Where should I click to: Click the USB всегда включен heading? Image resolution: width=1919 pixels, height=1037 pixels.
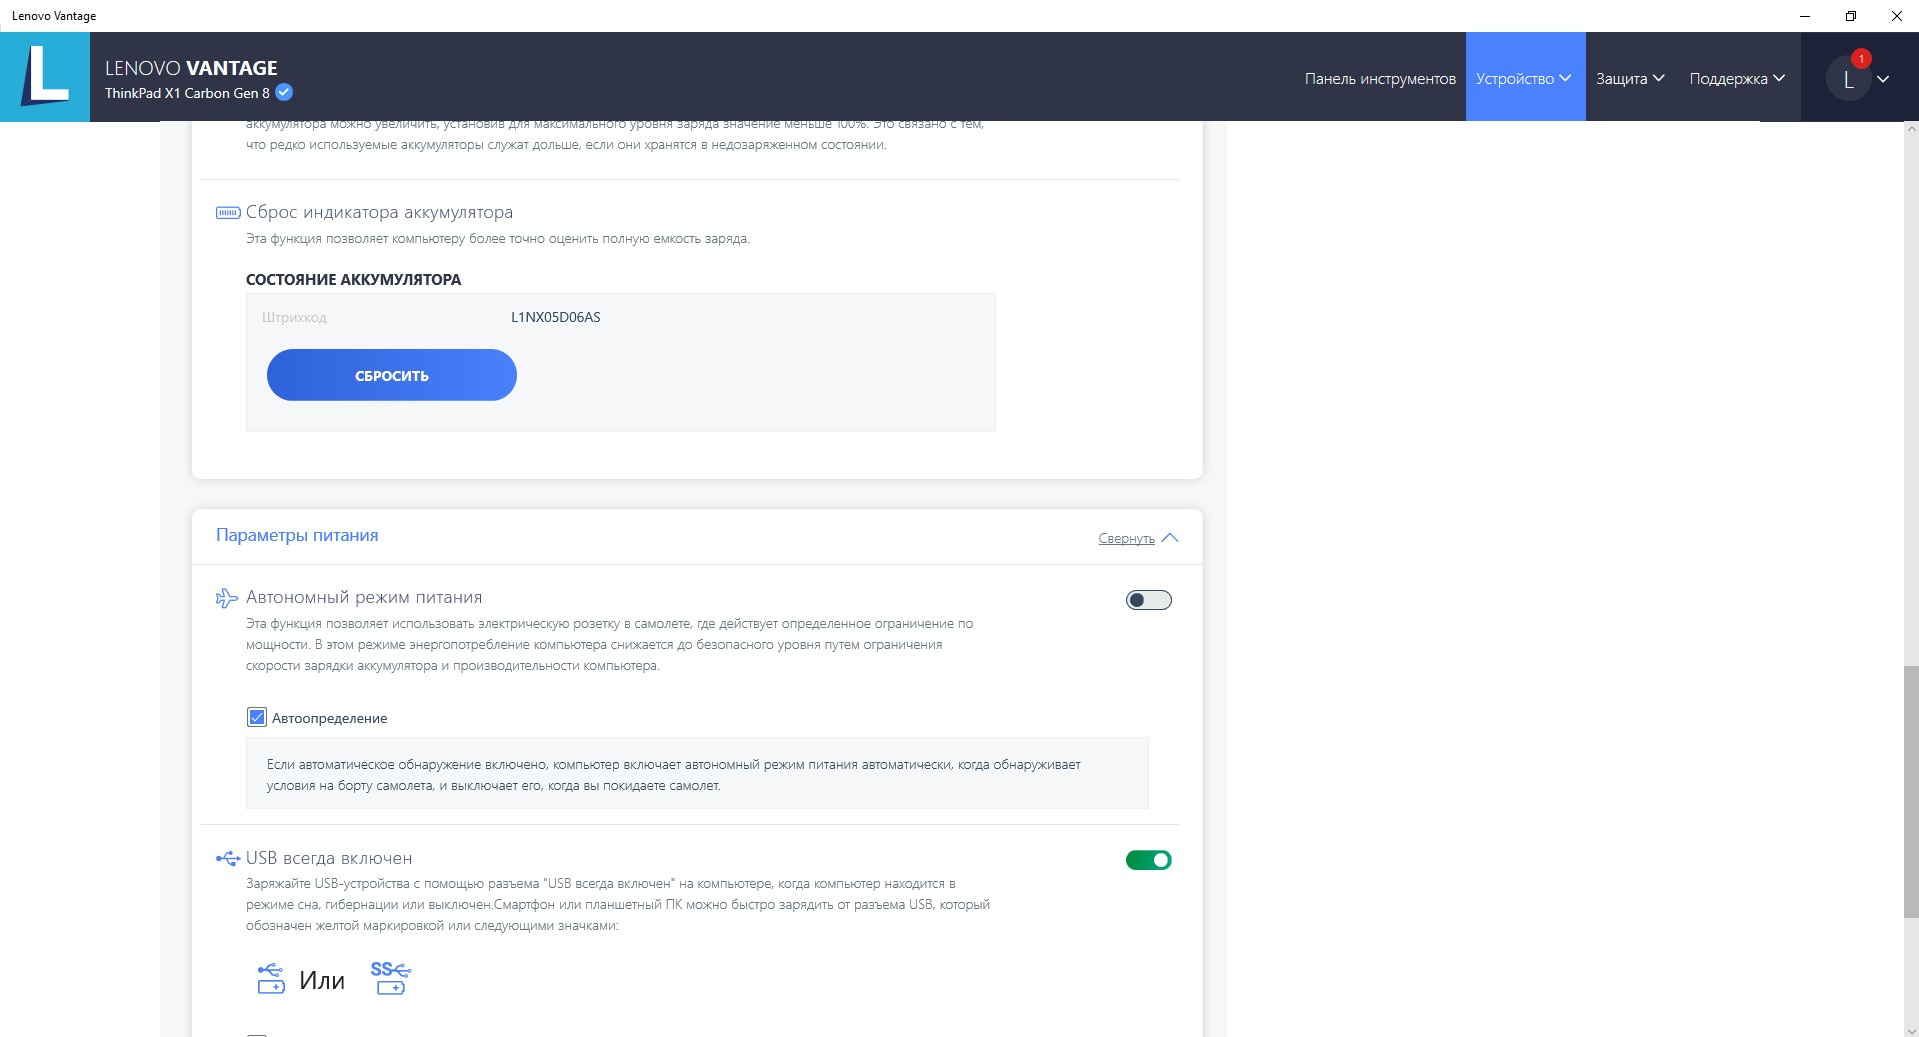pos(329,858)
